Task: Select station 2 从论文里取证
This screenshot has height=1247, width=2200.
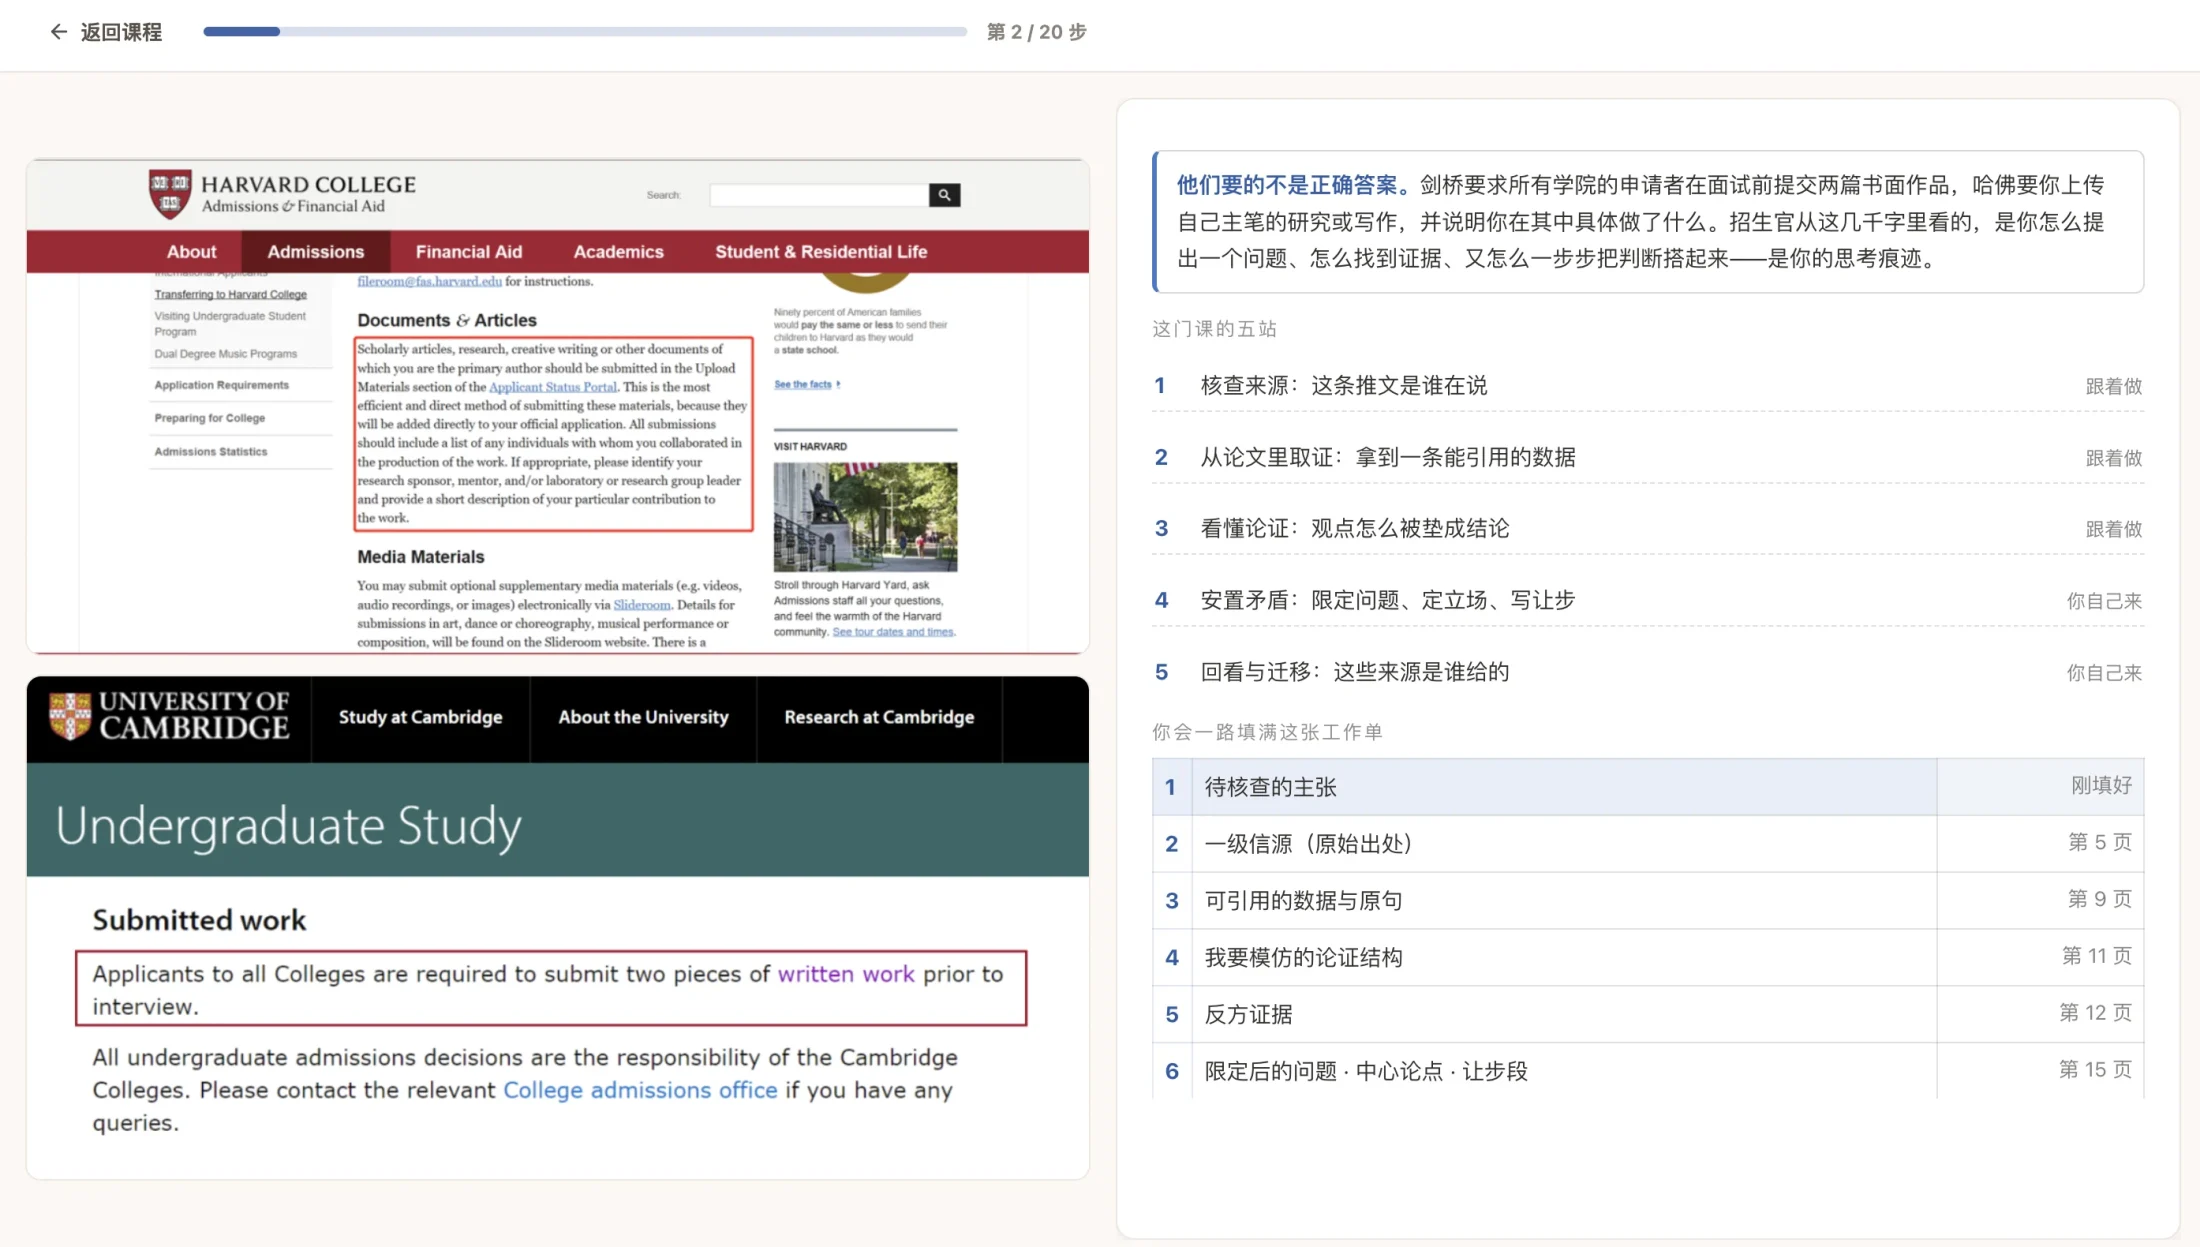Action: 1647,458
